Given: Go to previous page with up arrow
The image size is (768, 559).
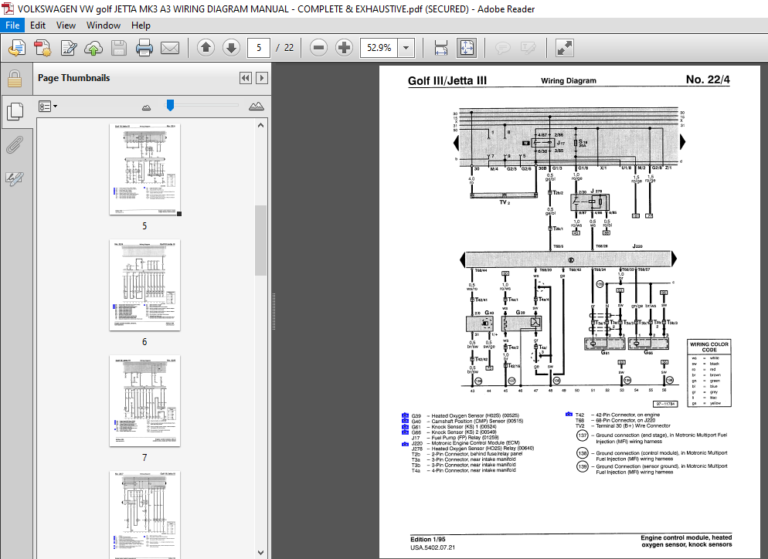Looking at the screenshot, I should click(x=206, y=48).
